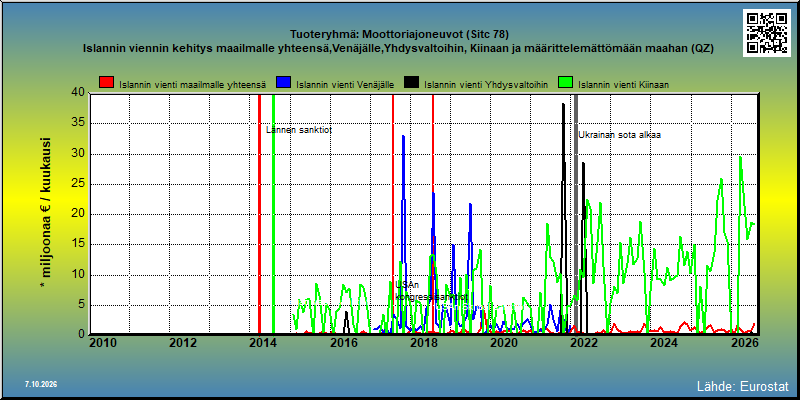Click y-axis value 0
800x400 pixels.
pos(81,332)
